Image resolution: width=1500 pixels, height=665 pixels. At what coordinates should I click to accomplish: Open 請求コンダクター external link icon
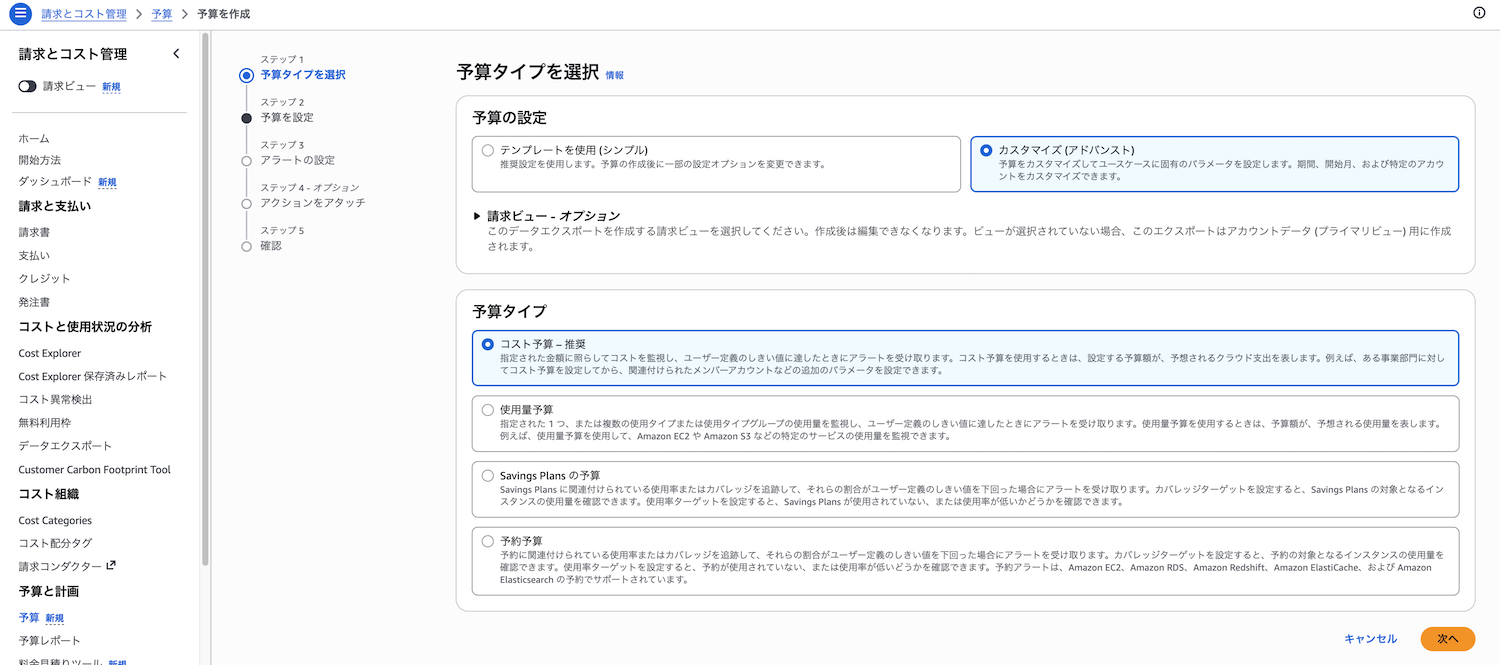(x=111, y=566)
